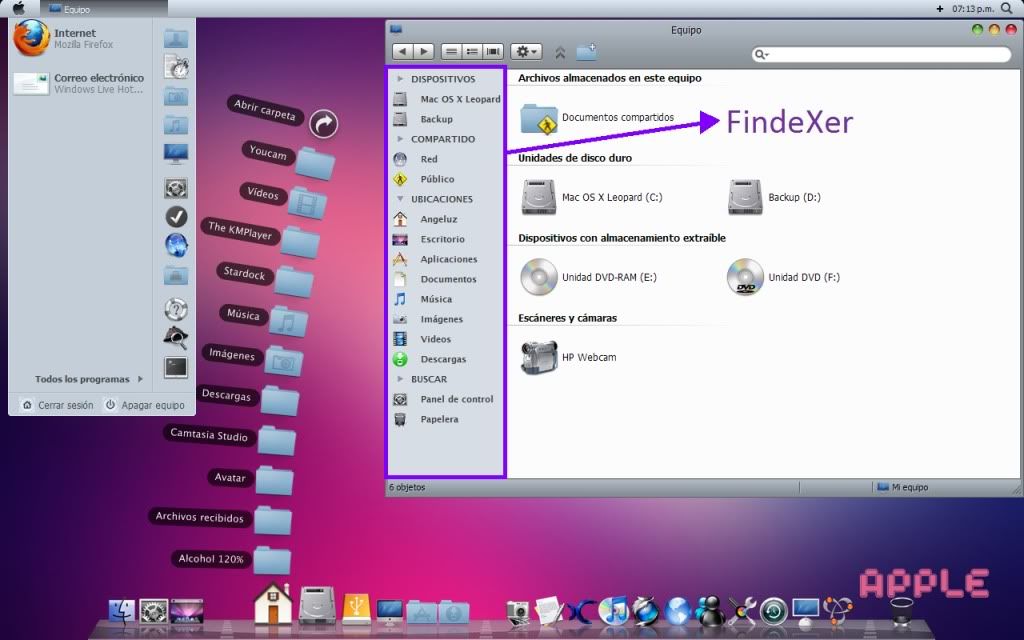Image resolution: width=1024 pixels, height=640 pixels.
Task: Open the orange USB drive dock icon
Action: [x=356, y=609]
